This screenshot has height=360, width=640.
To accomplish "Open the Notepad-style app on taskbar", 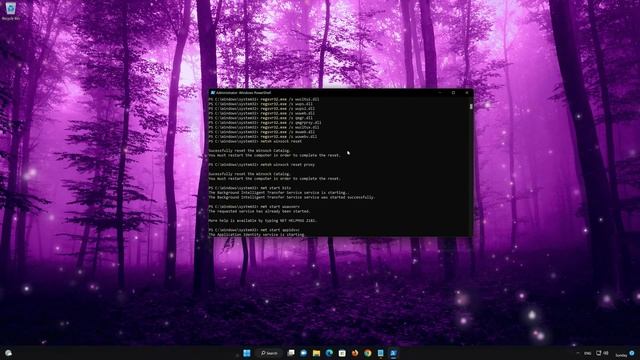I will pos(380,353).
